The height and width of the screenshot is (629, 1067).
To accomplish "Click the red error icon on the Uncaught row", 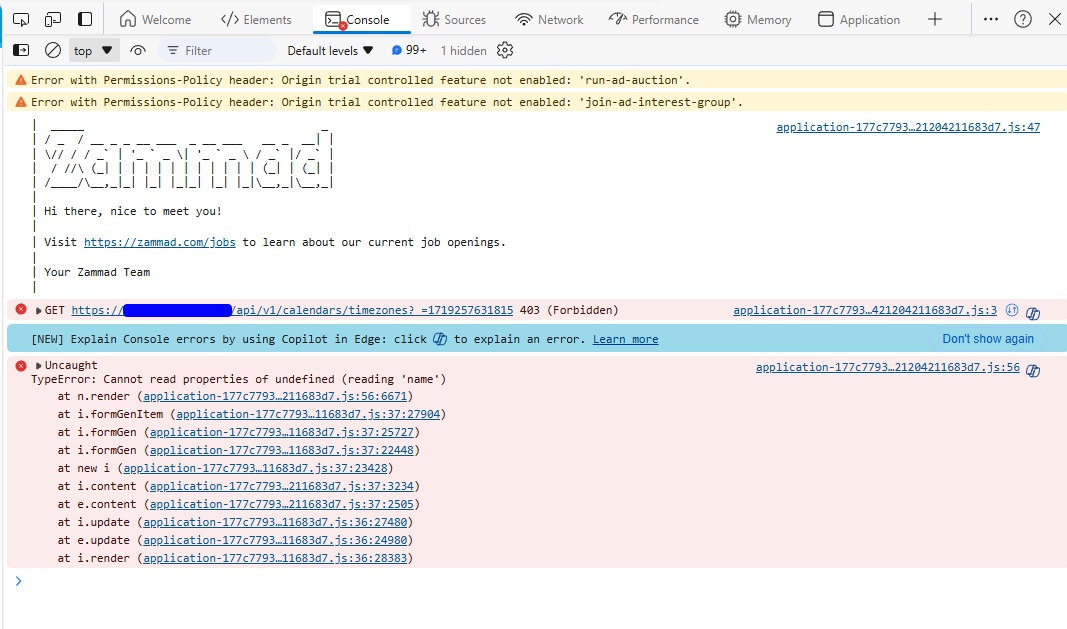I will coord(21,366).
